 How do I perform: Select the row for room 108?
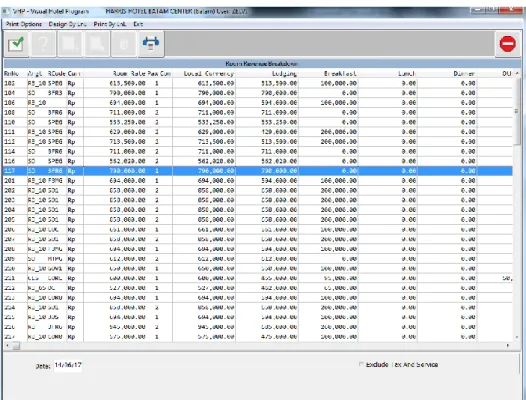coord(258,112)
